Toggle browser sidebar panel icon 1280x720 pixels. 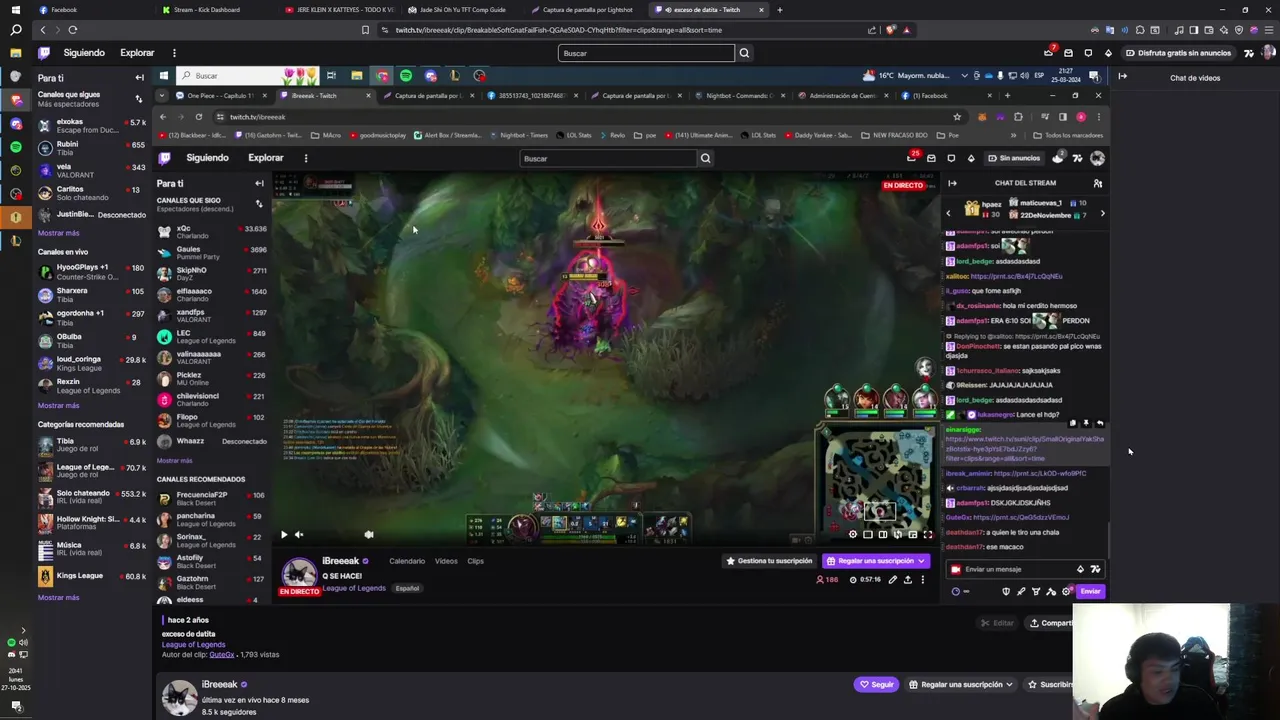(1195, 30)
